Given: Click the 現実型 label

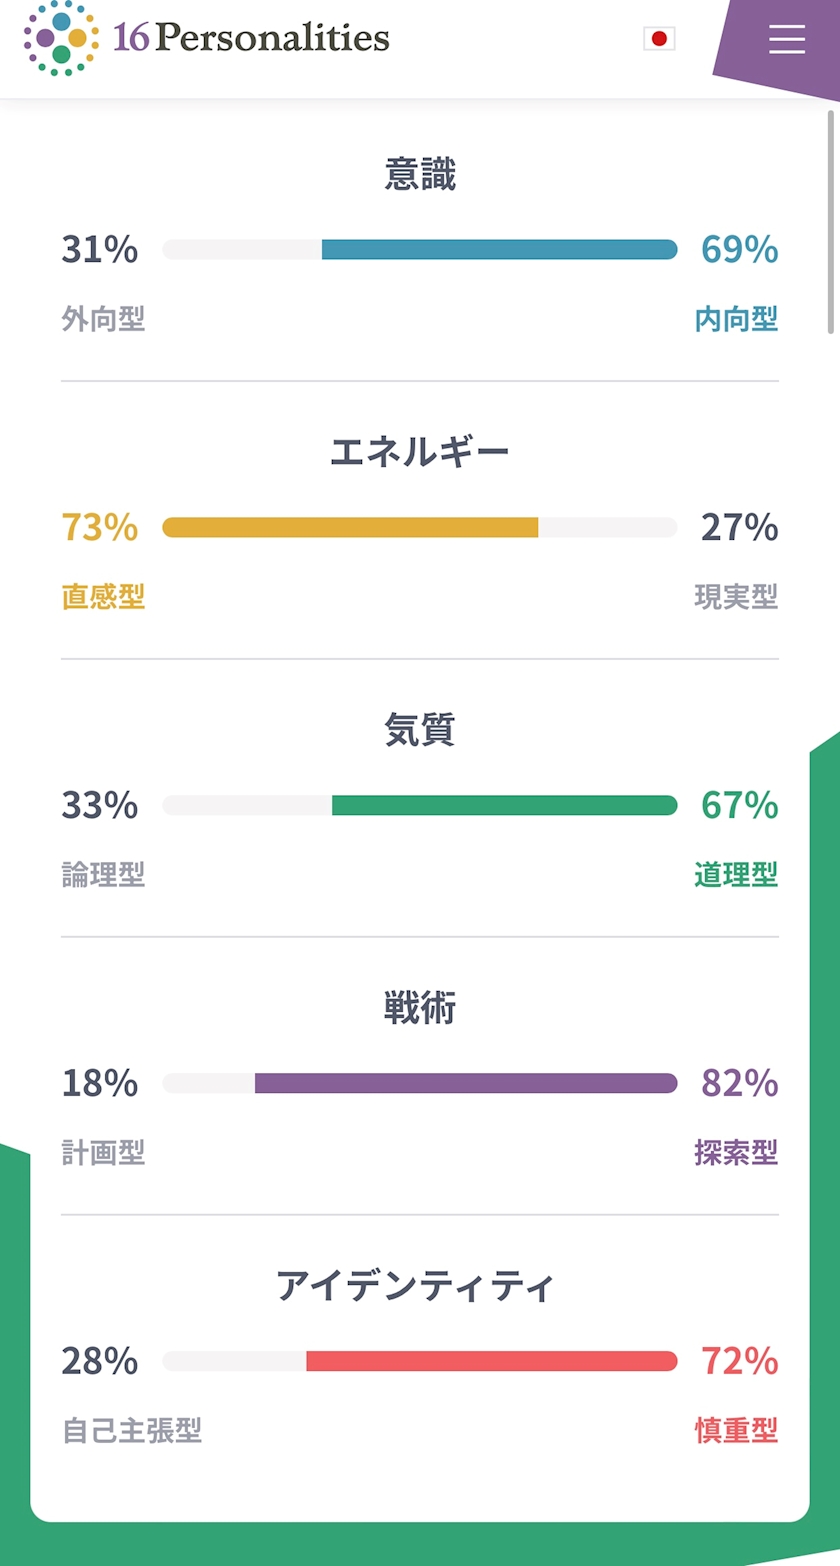Looking at the screenshot, I should (x=736, y=598).
